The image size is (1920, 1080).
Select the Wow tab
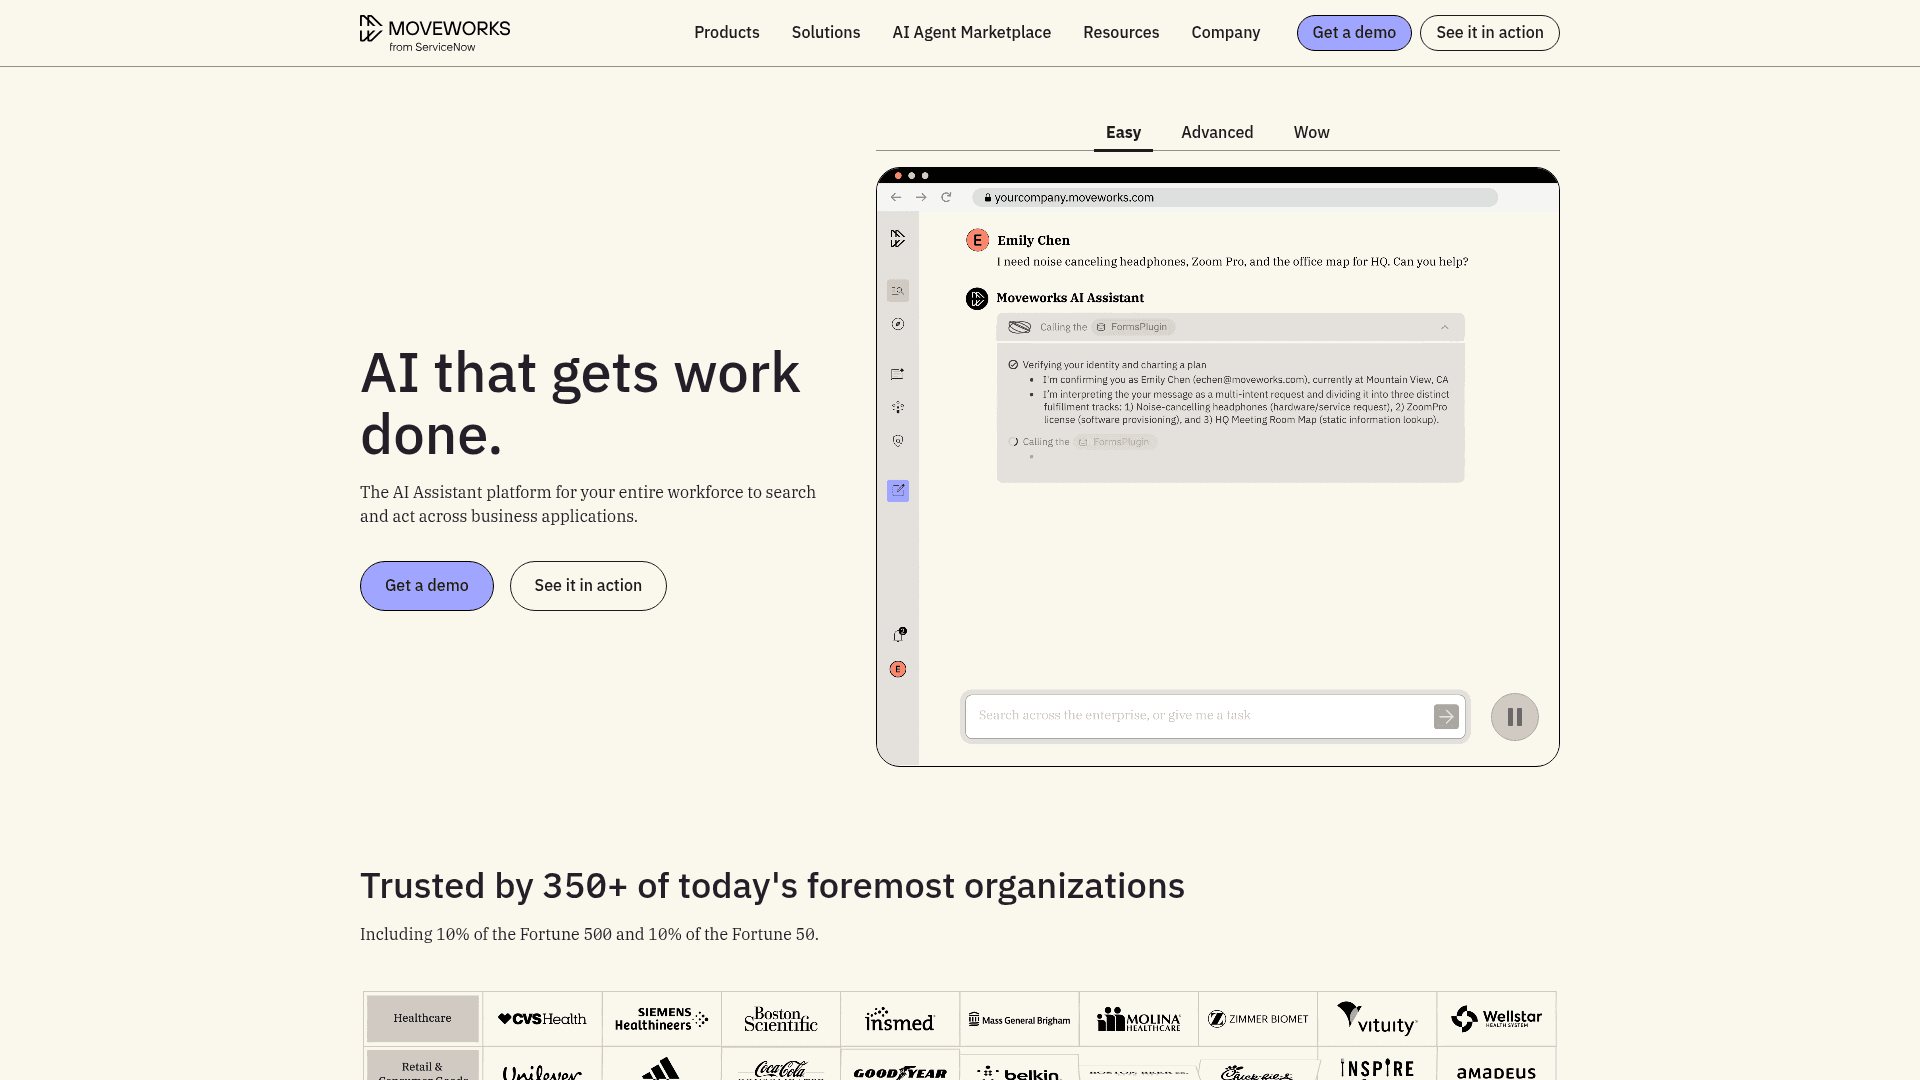(x=1311, y=132)
